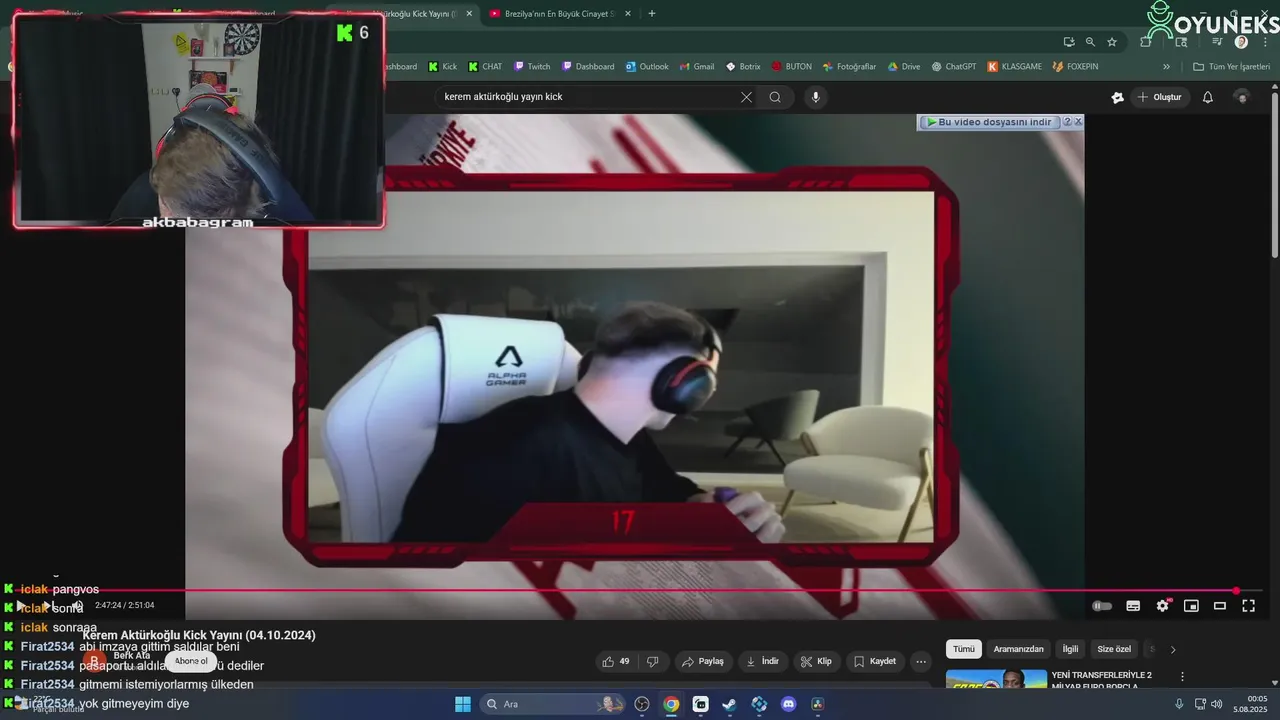Open the Gmail bookmark
This screenshot has width=1280, height=720.
tap(697, 67)
